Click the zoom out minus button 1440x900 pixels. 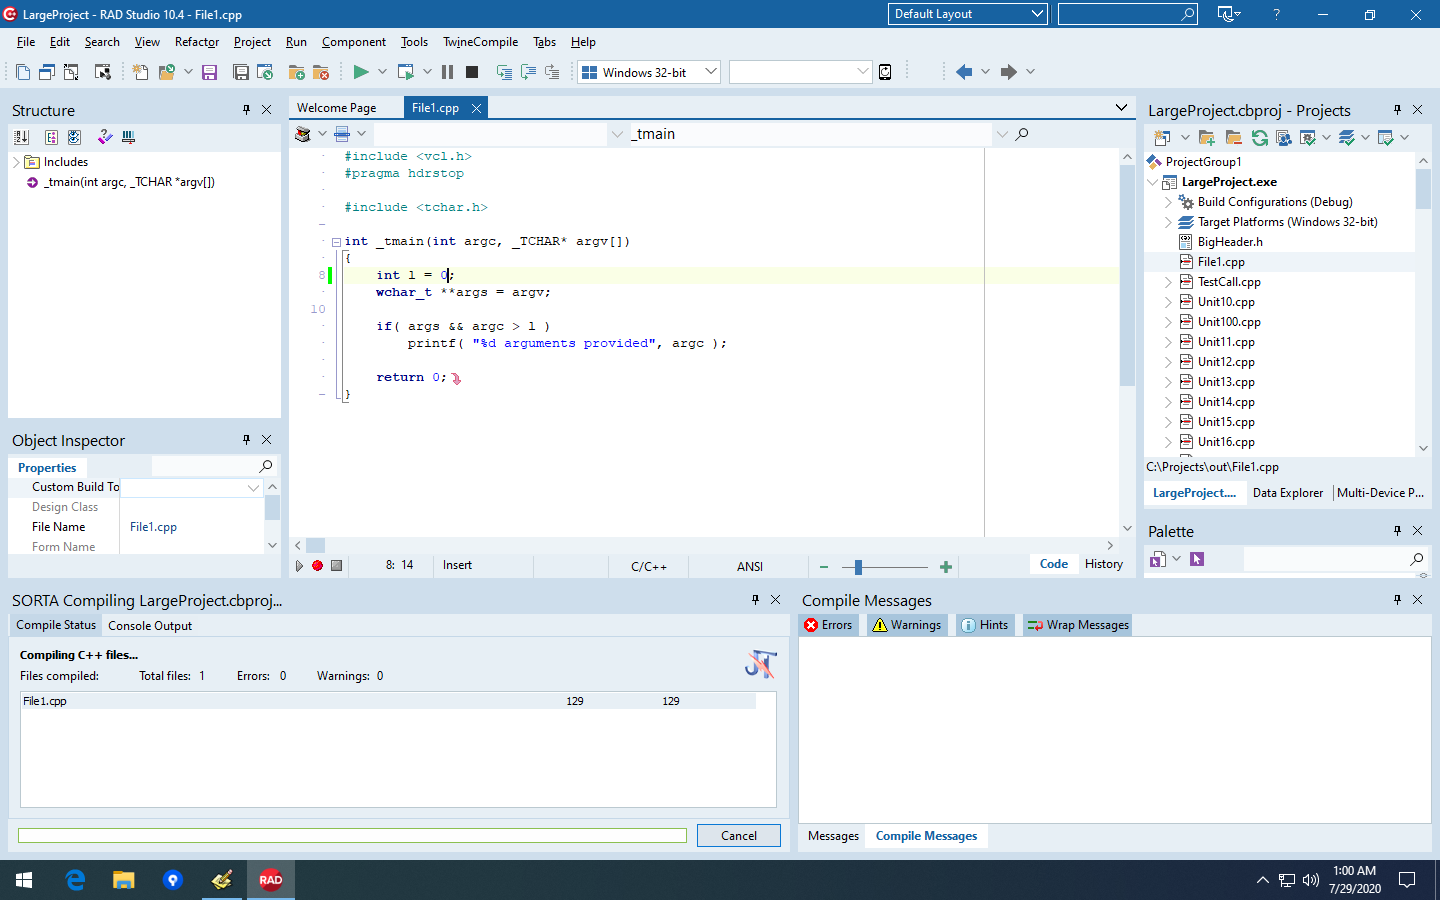click(824, 567)
